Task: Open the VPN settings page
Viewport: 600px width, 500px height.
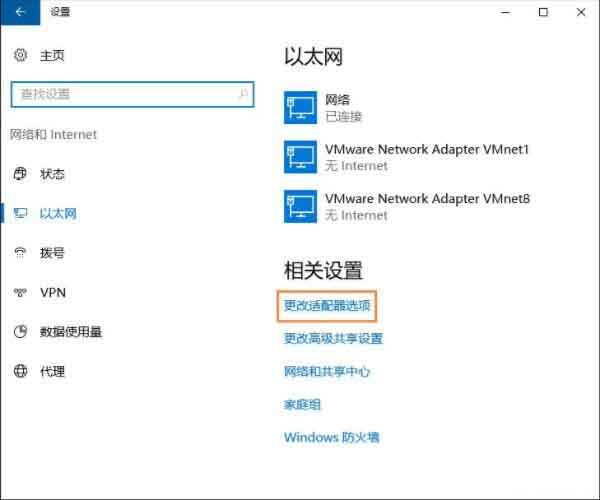Action: click(53, 293)
